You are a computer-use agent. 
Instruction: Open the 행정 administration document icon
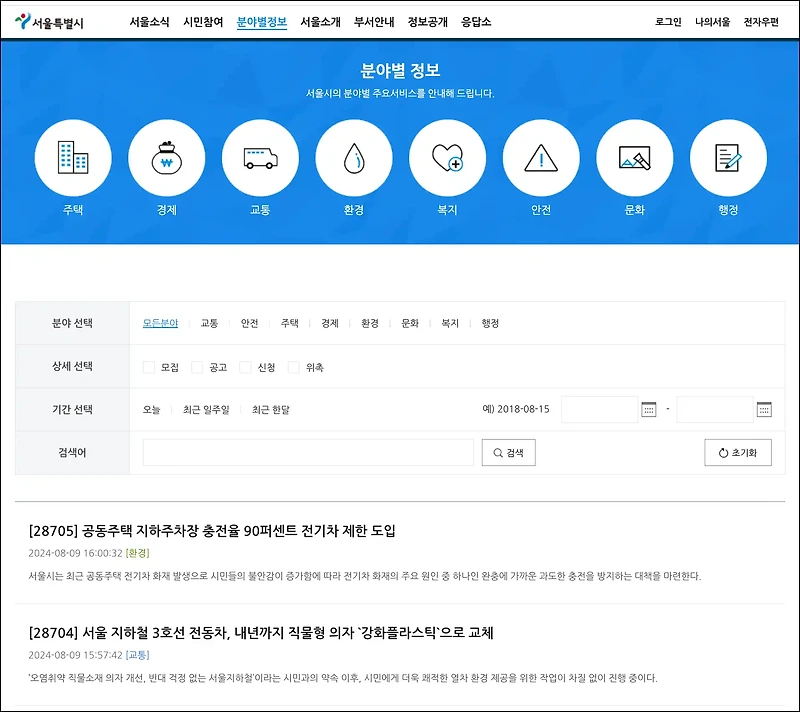coord(729,158)
